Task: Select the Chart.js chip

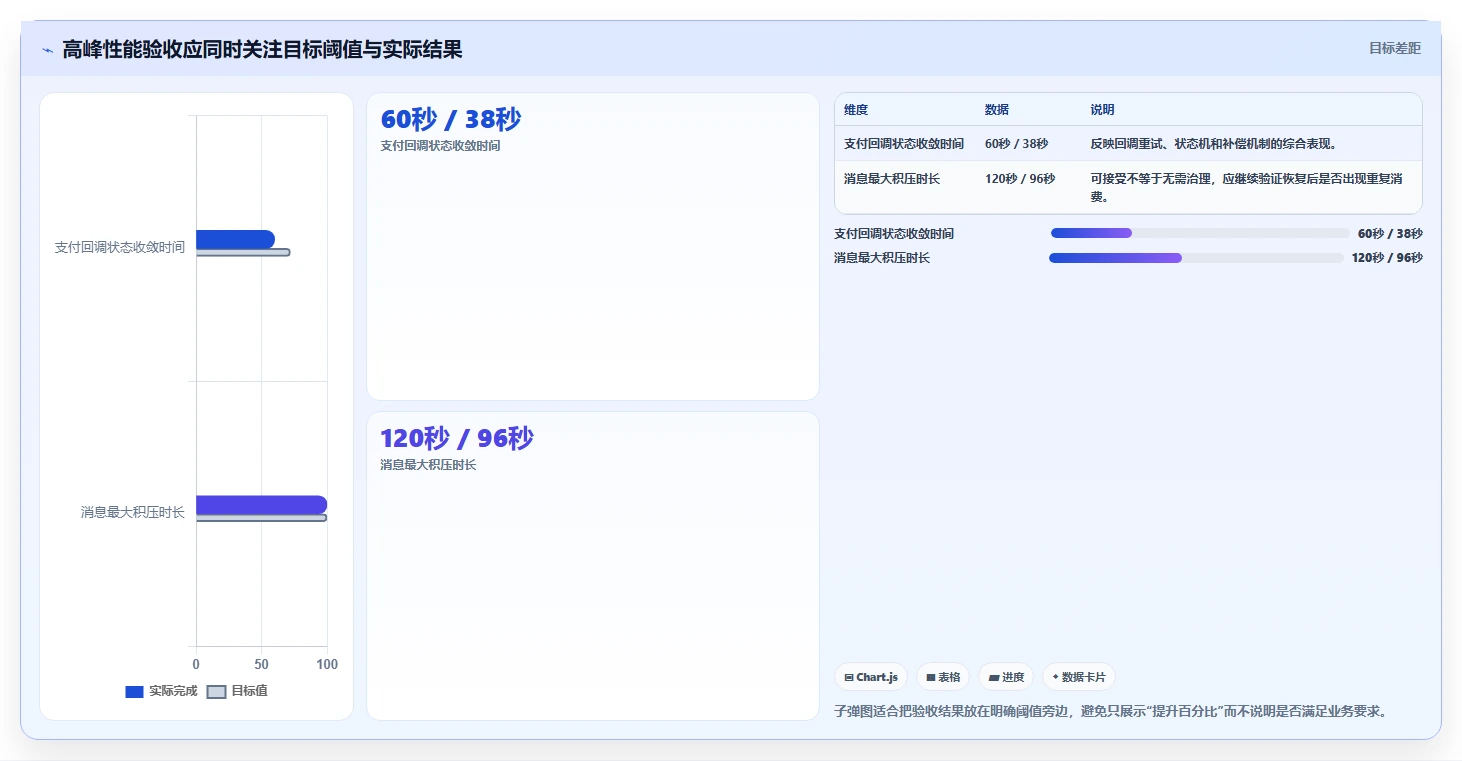Action: (x=871, y=677)
